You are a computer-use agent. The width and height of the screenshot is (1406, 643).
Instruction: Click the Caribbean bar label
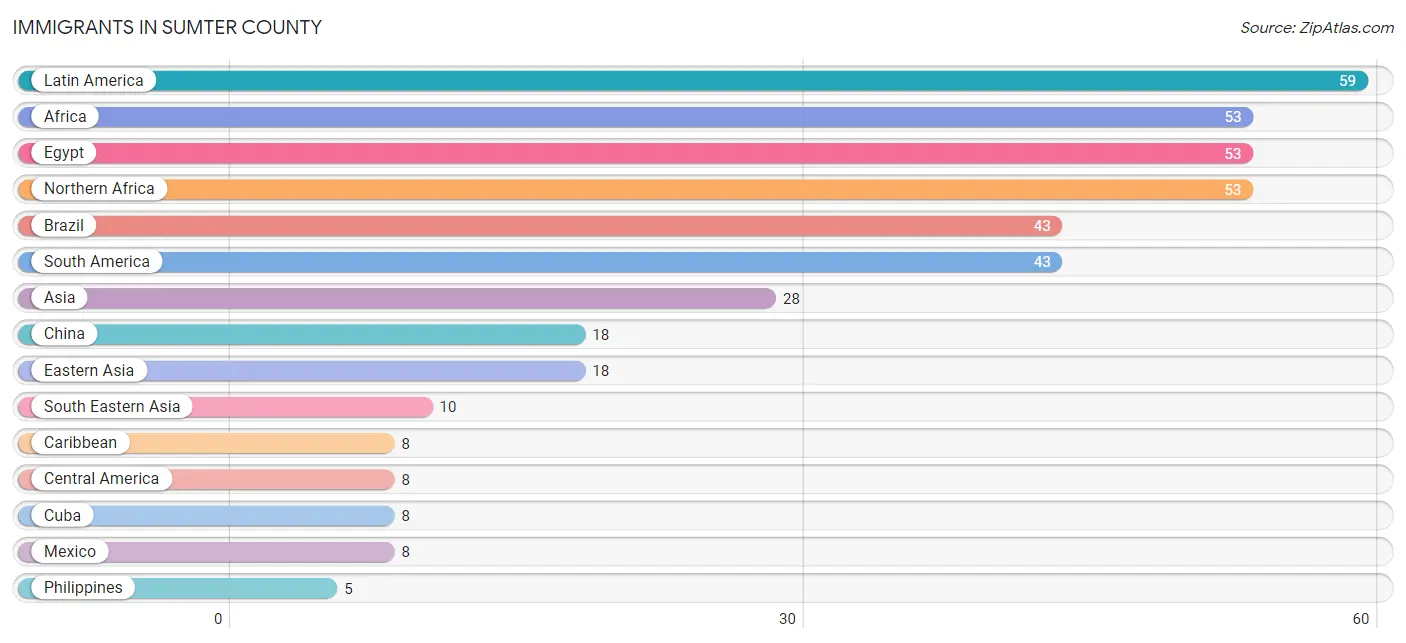pyautogui.click(x=80, y=443)
